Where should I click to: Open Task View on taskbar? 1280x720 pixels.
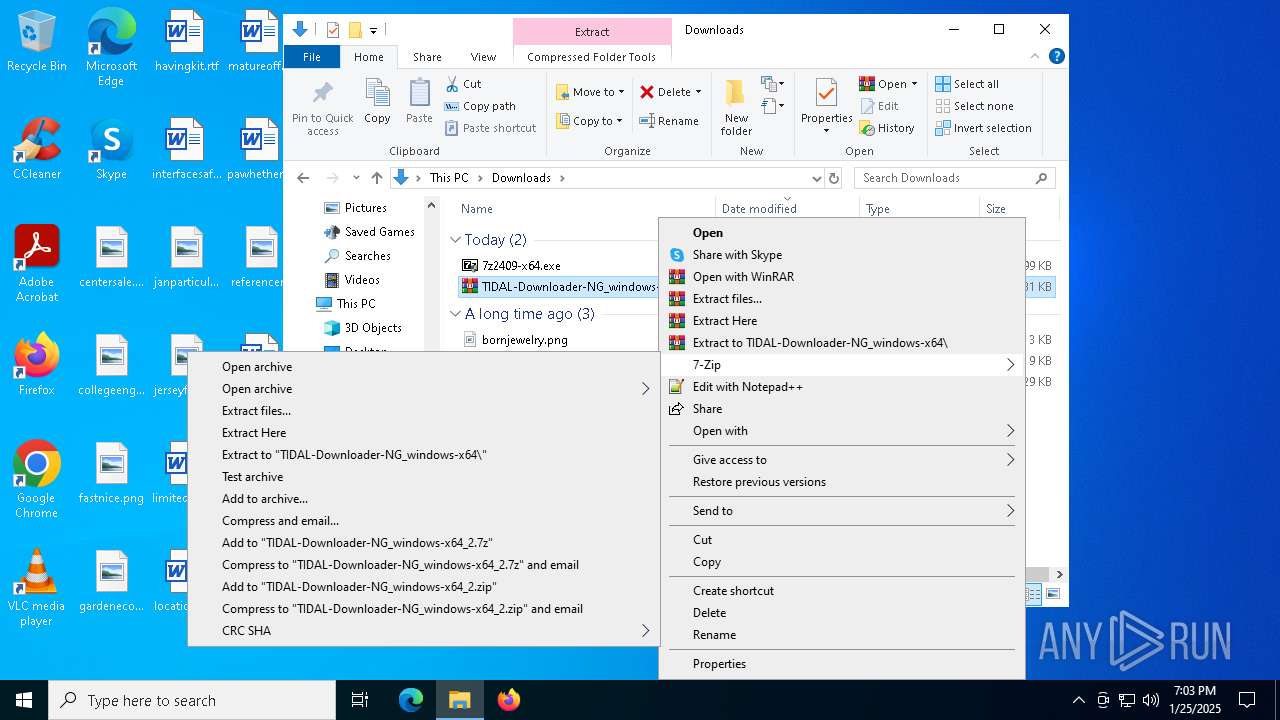click(361, 700)
